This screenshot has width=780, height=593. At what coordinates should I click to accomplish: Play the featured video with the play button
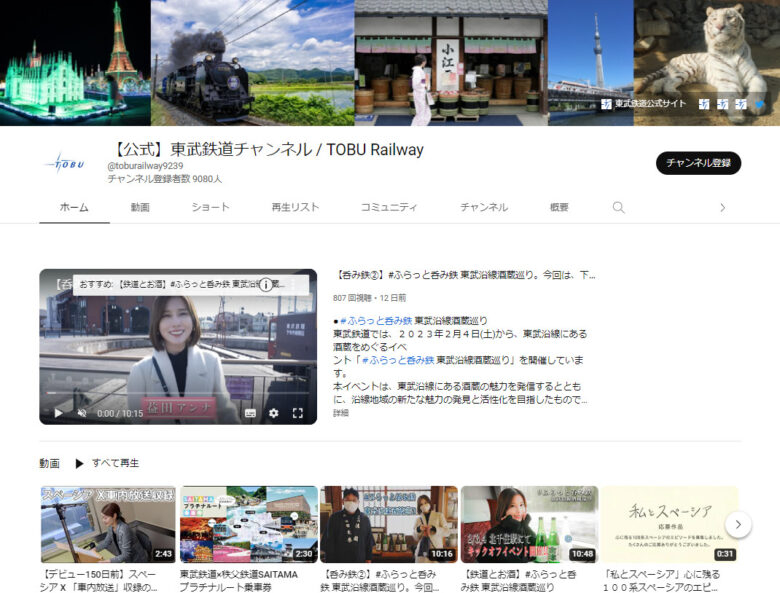58,413
